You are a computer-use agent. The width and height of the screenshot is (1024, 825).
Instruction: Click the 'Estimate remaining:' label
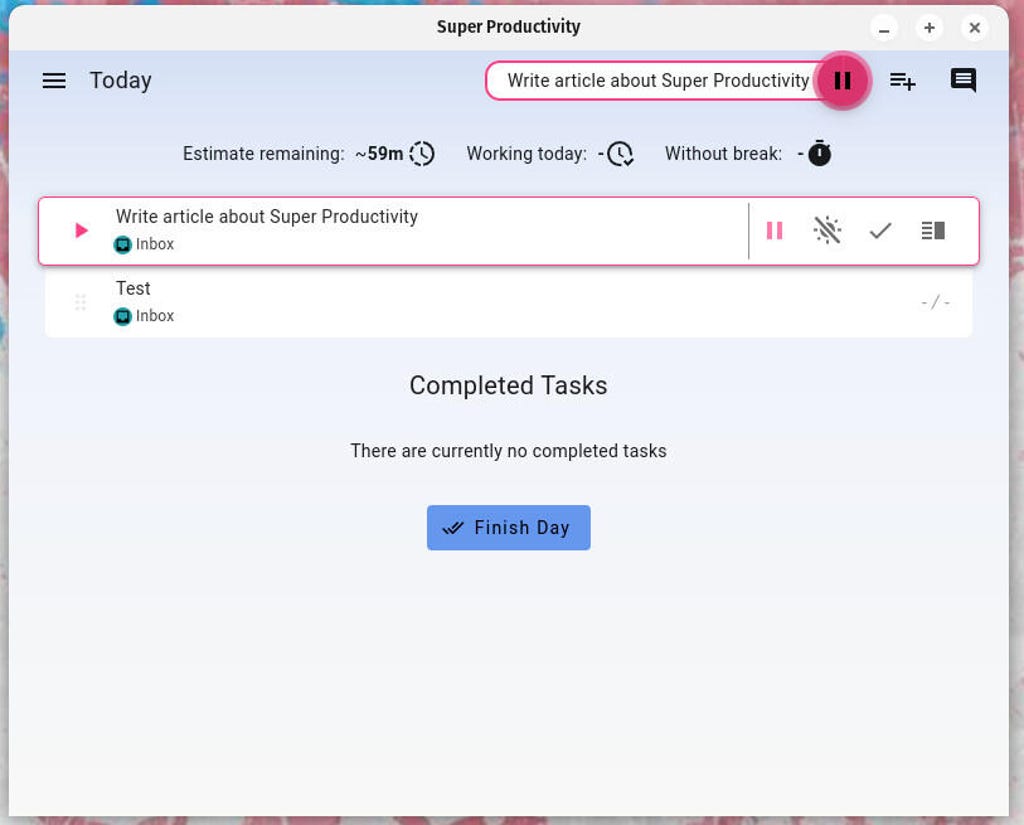[263, 154]
